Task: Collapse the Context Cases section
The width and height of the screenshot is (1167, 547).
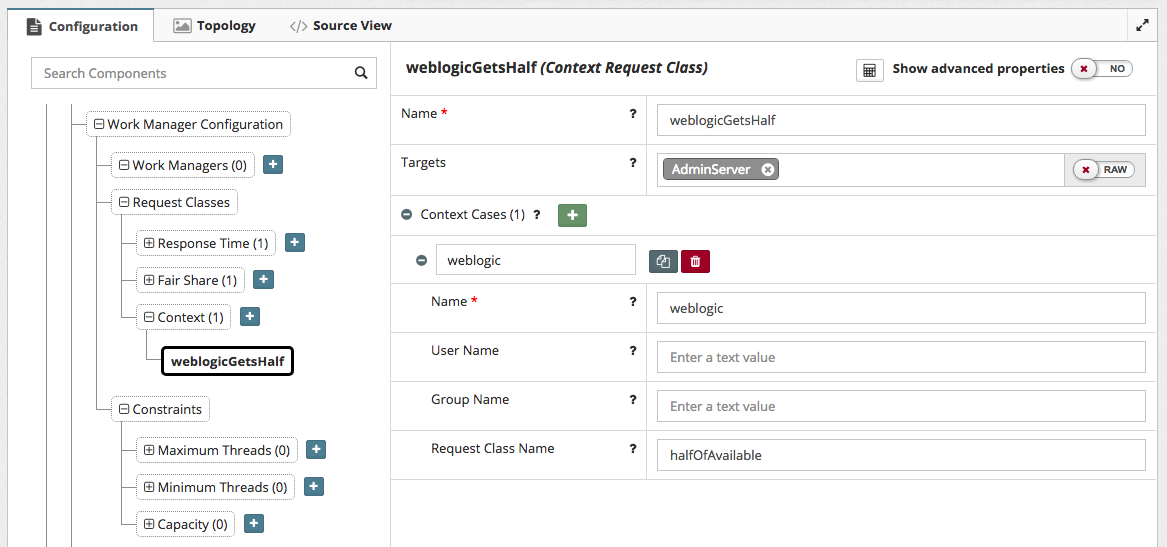Action: tap(407, 214)
